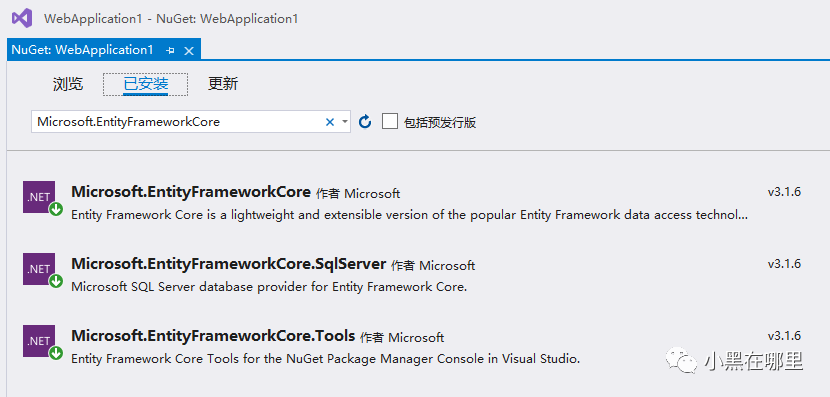
Task: Switch to the 浏览 tab
Action: [68, 84]
